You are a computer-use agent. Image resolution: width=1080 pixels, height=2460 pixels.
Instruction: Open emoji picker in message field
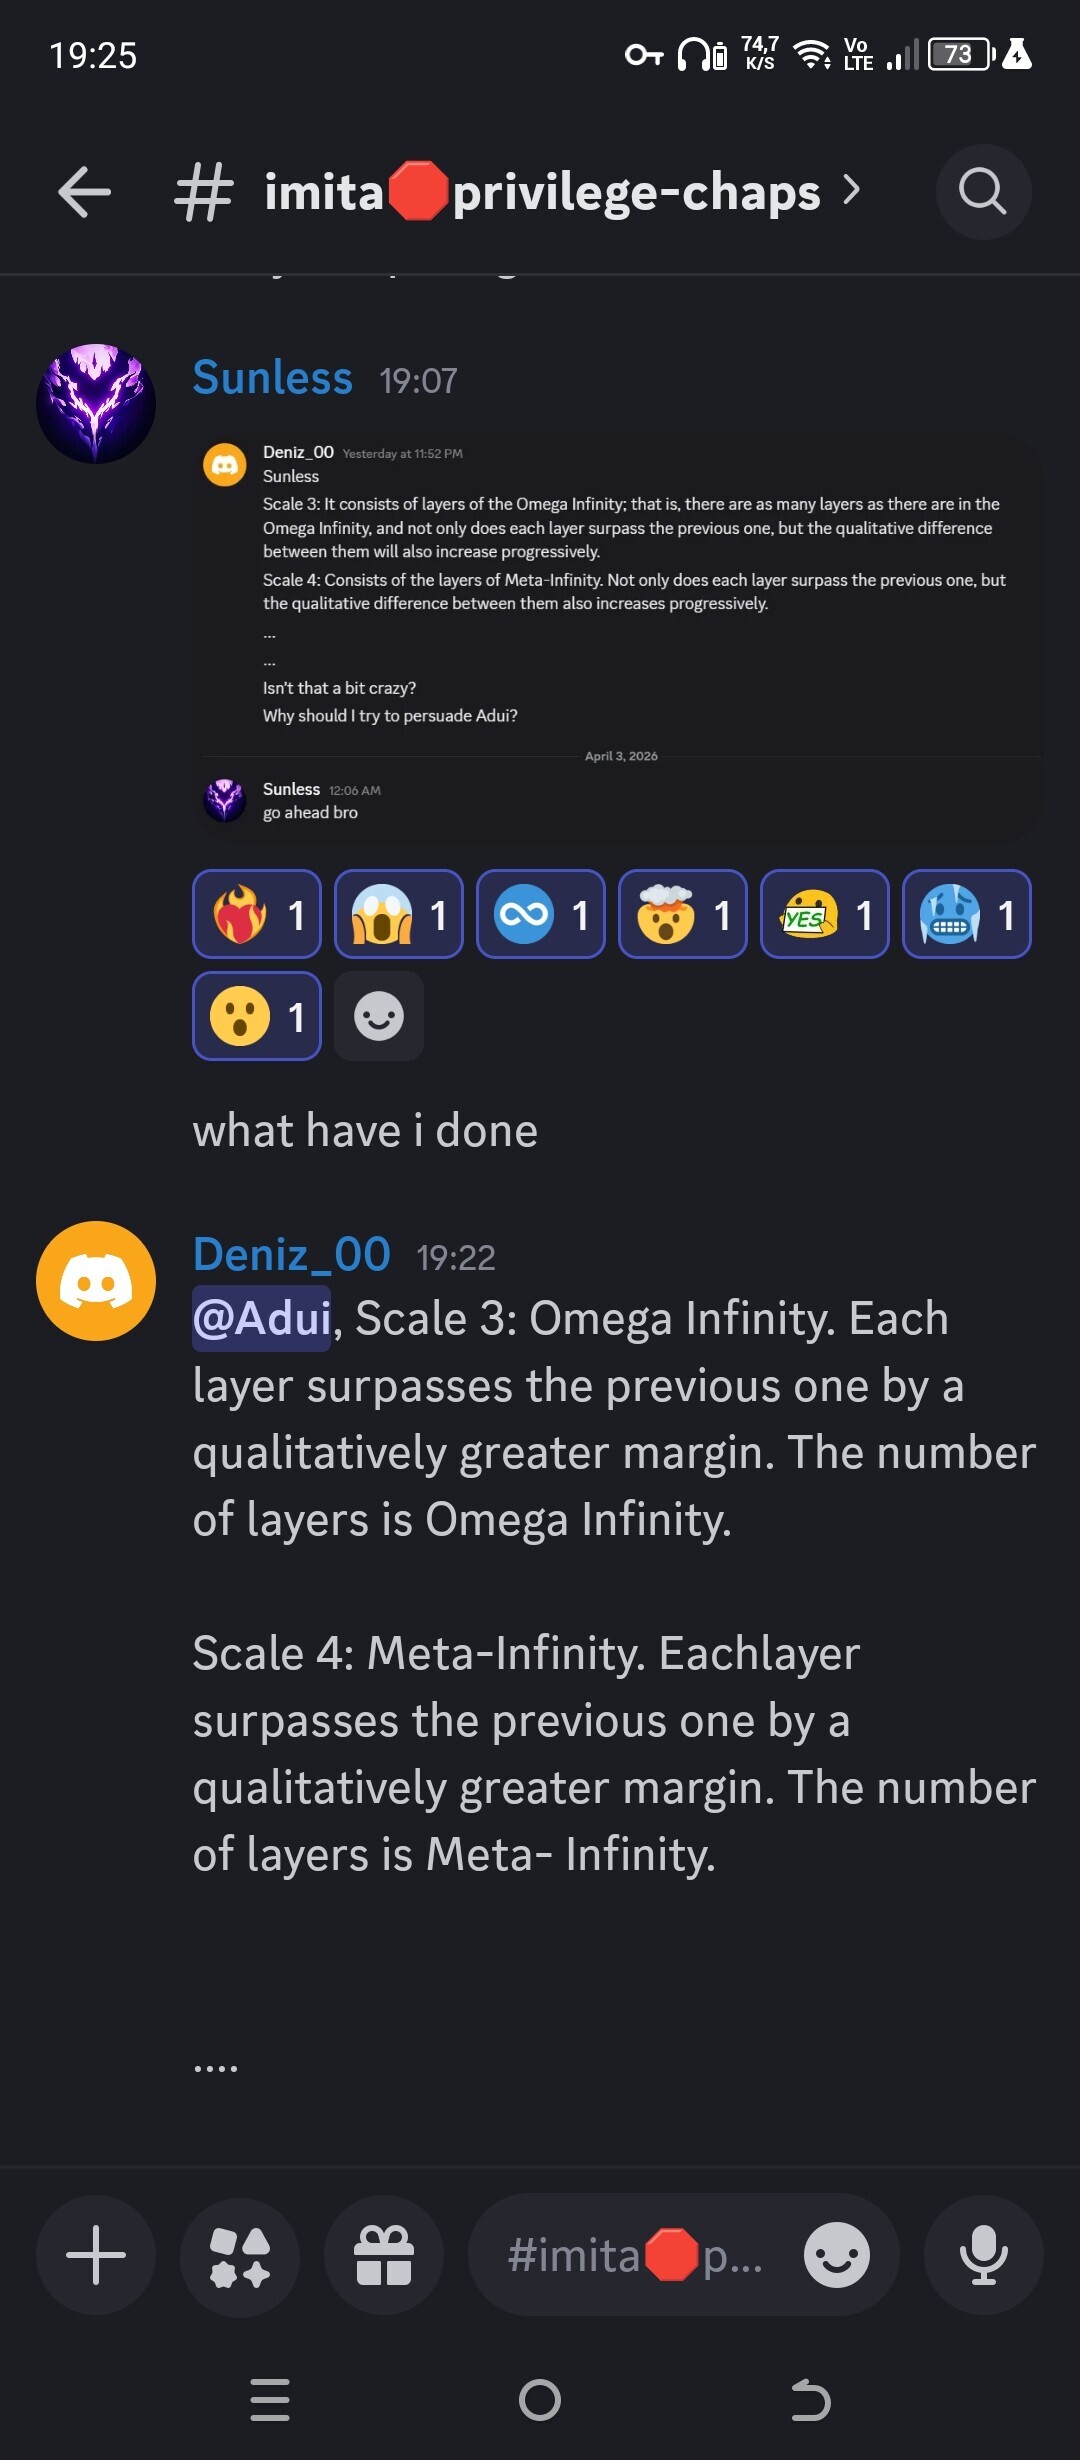(836, 2255)
